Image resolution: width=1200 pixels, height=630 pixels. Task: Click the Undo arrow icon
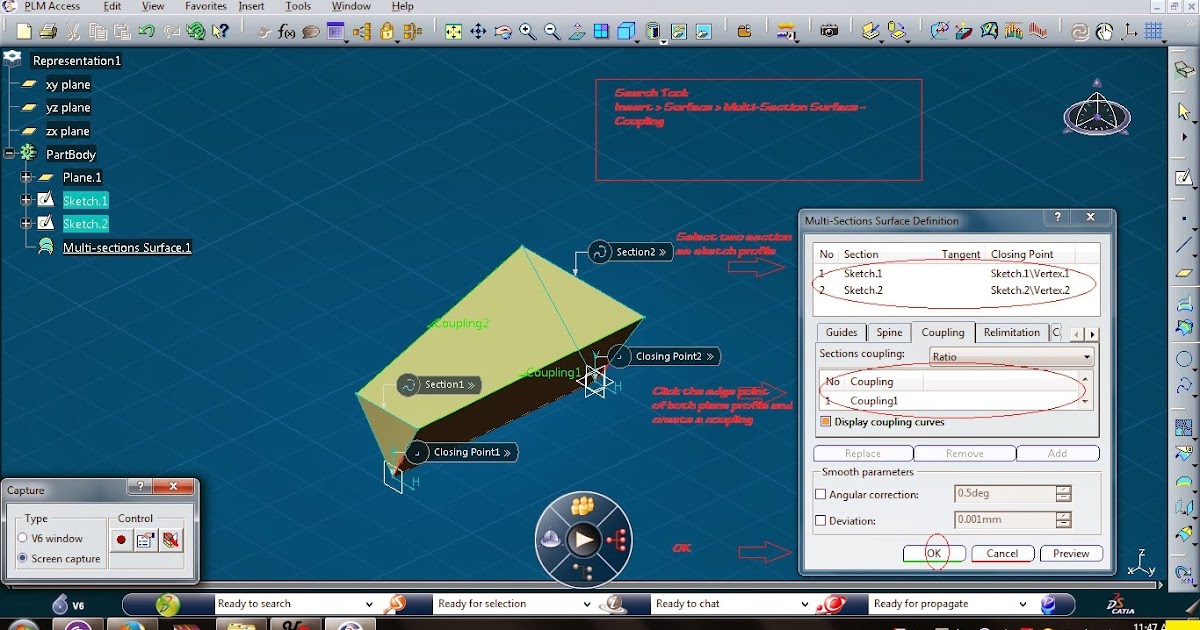[x=148, y=31]
